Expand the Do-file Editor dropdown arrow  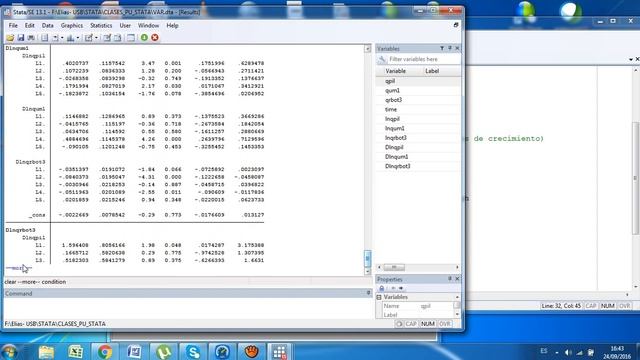96,38
